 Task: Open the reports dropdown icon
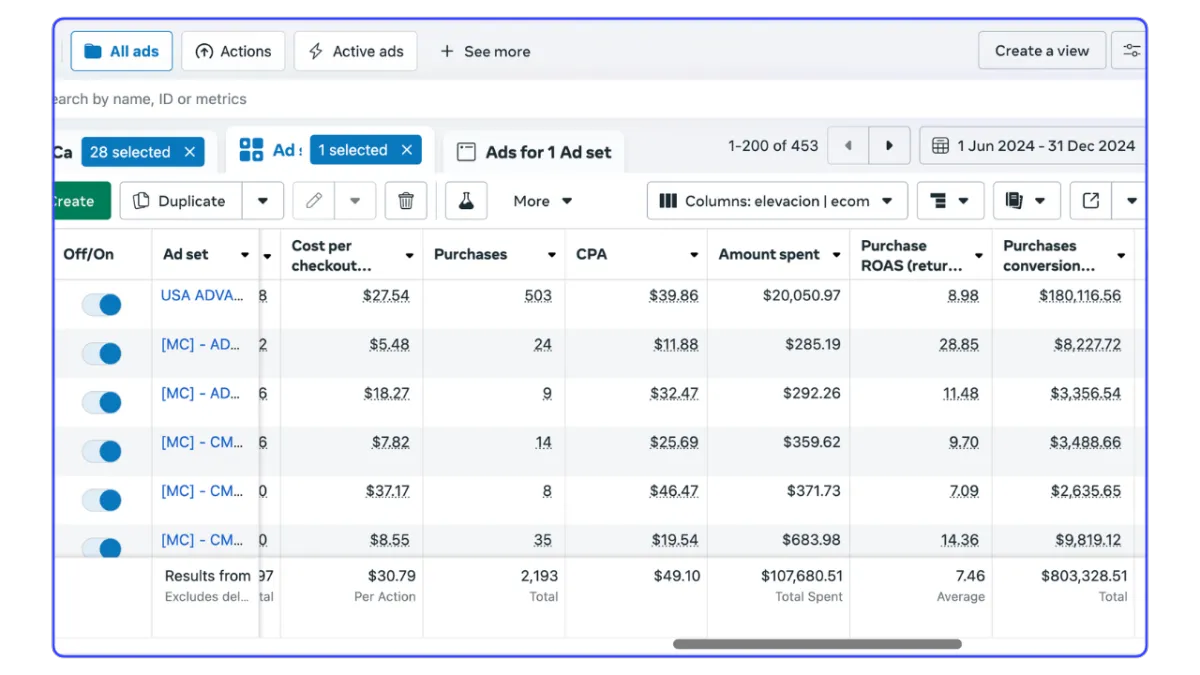[1027, 201]
